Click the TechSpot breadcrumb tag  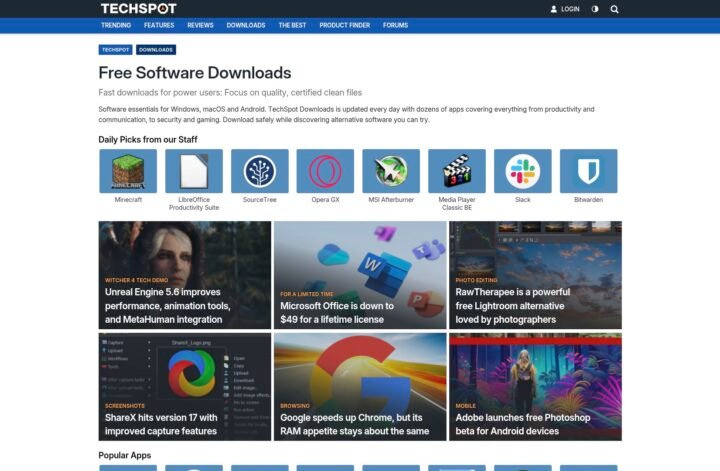tap(115, 50)
